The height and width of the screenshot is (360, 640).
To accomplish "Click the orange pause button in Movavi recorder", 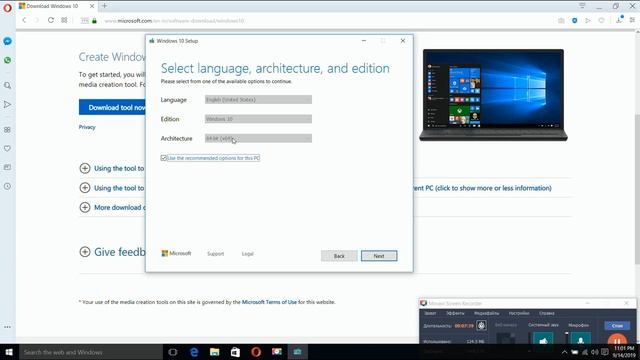I will (617, 340).
